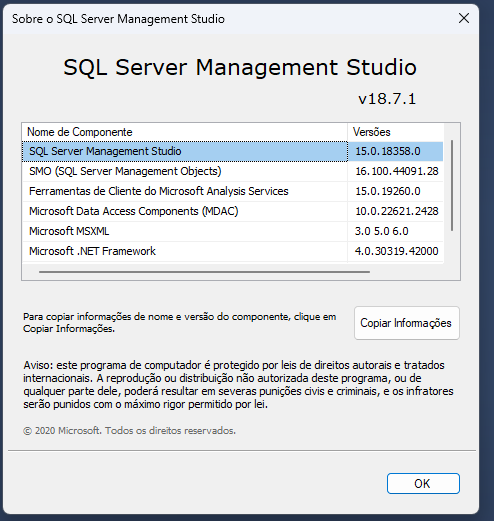Select the SMO (SQL Server Management Objects) row
Image resolution: width=494 pixels, height=521 pixels.
click(233, 171)
